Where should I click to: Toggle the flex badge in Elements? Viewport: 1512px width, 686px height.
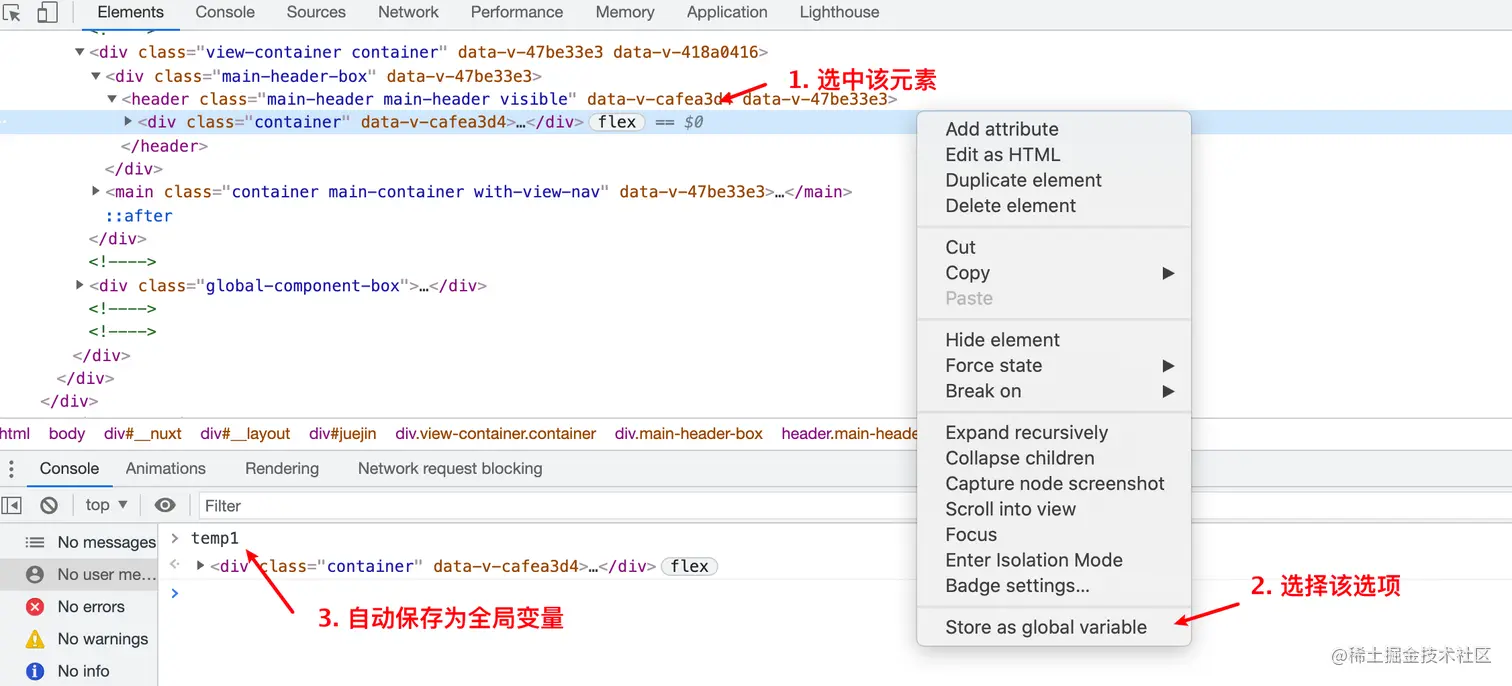click(x=617, y=122)
